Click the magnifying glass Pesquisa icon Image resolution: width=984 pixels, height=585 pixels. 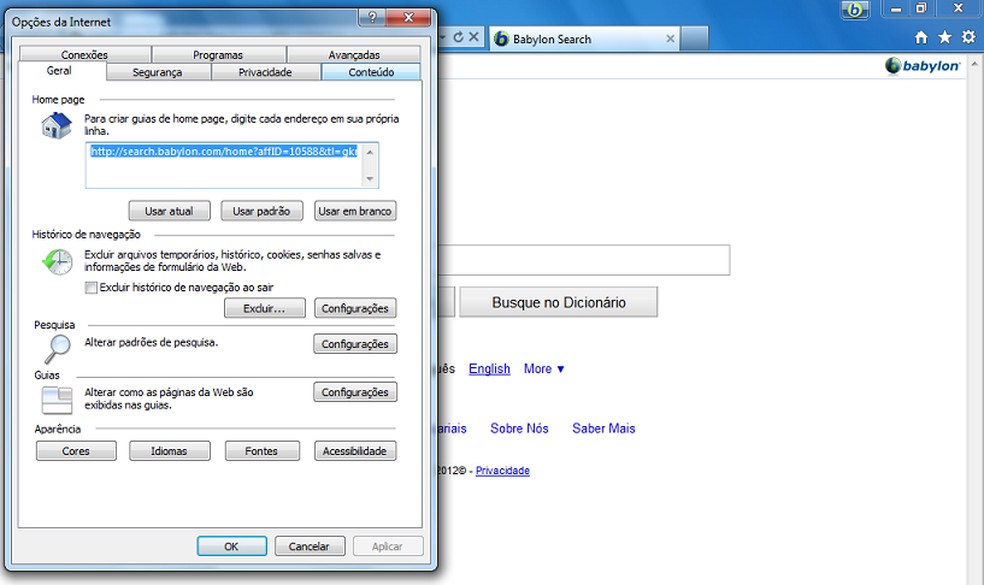tap(57, 349)
